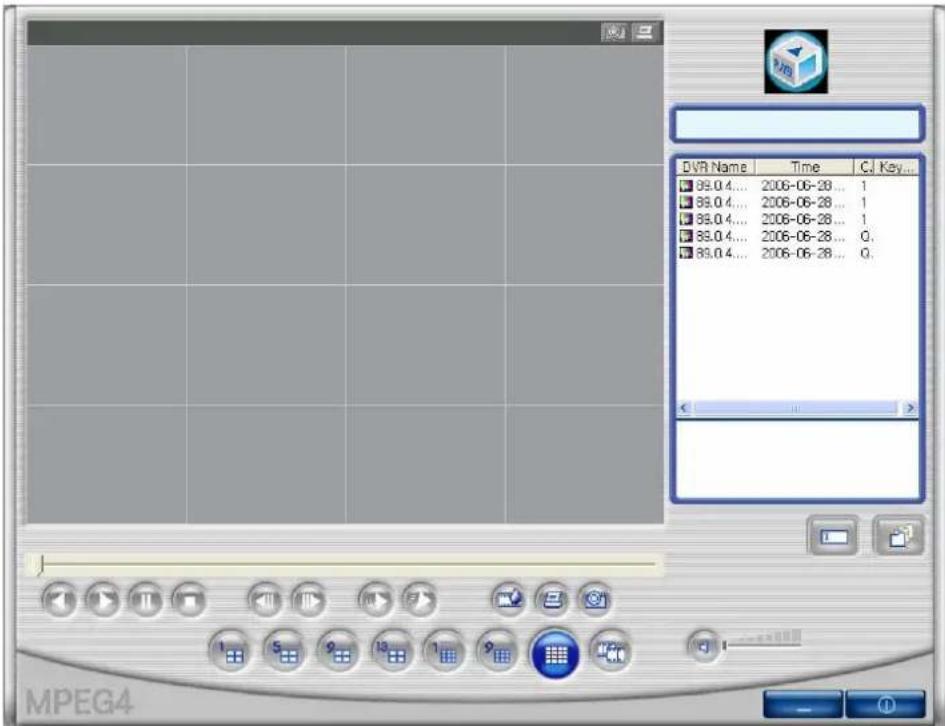This screenshot has height=726, width=945.
Task: Click the DVR cube logo
Action: [x=796, y=61]
